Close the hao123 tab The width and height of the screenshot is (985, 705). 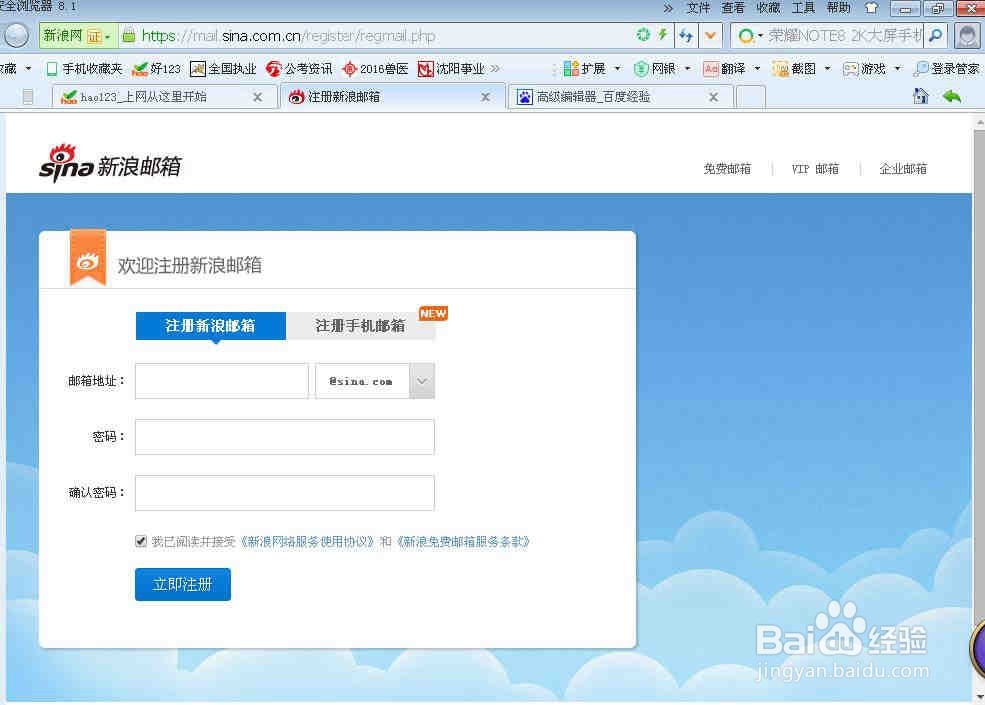tap(258, 97)
